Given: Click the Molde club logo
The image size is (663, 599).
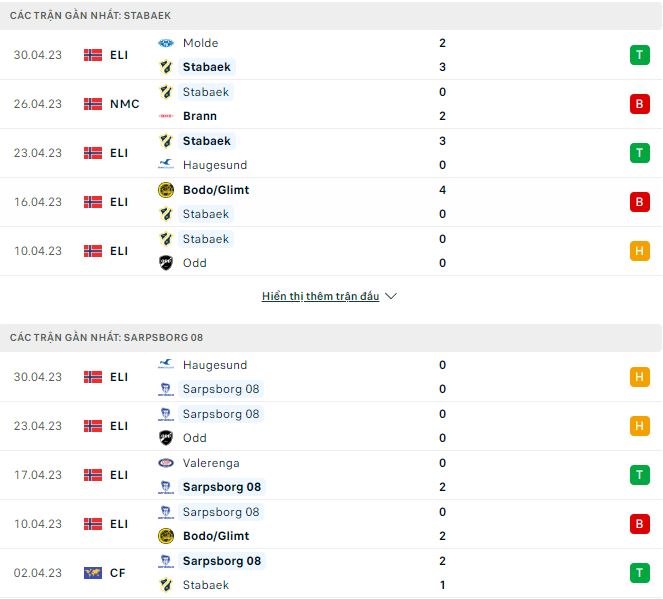Looking at the screenshot, I should click(x=166, y=43).
